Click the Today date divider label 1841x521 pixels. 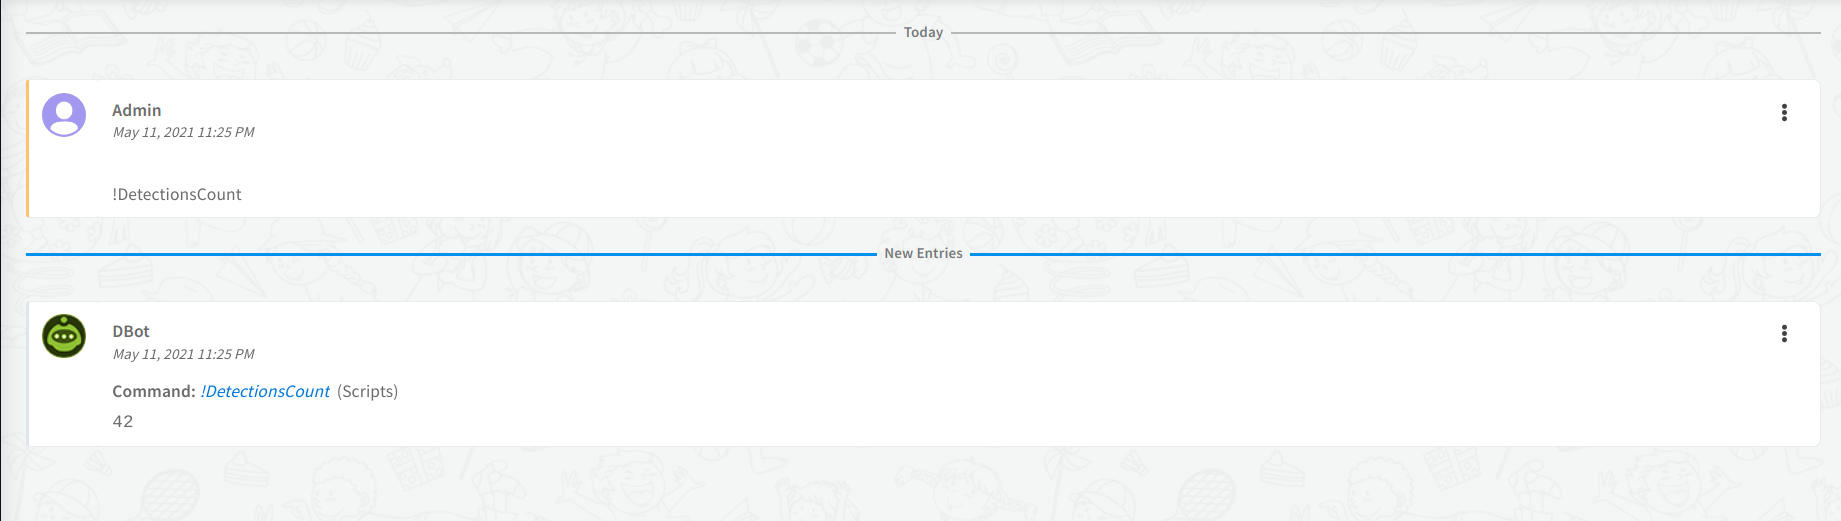coord(923,33)
